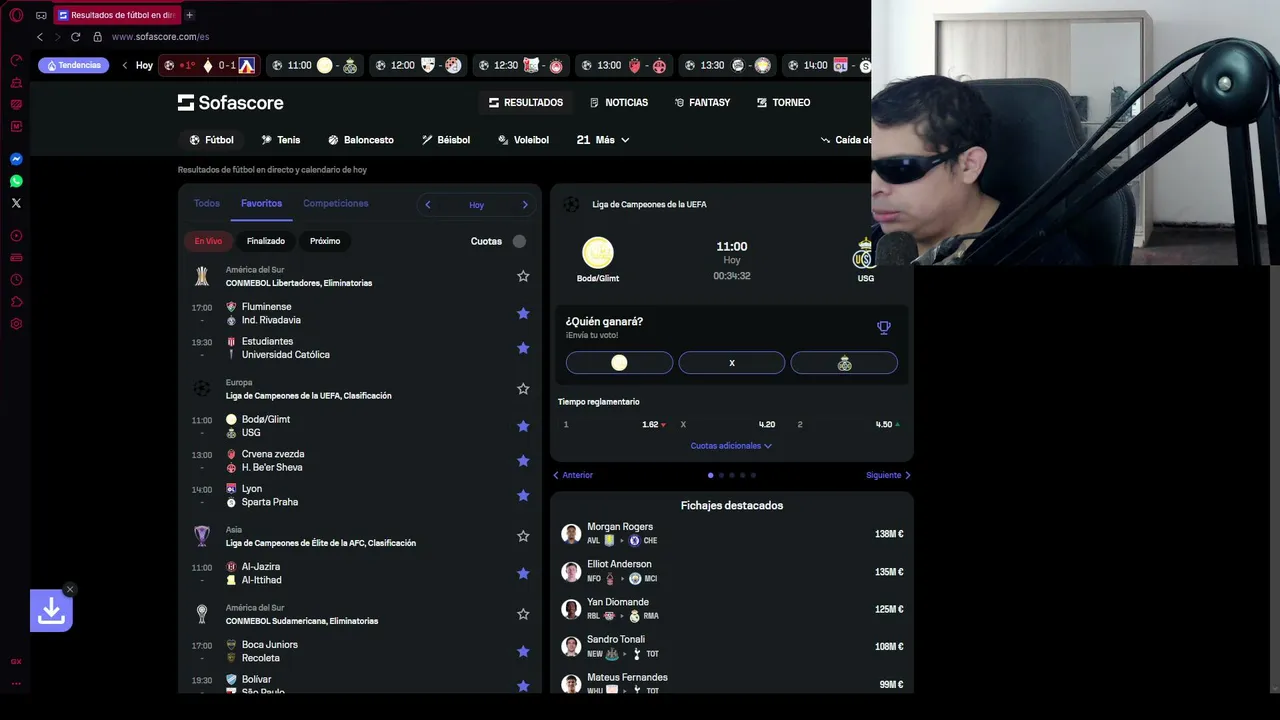1280x720 pixels.
Task: Go to Siguiente featured match
Action: 888,475
